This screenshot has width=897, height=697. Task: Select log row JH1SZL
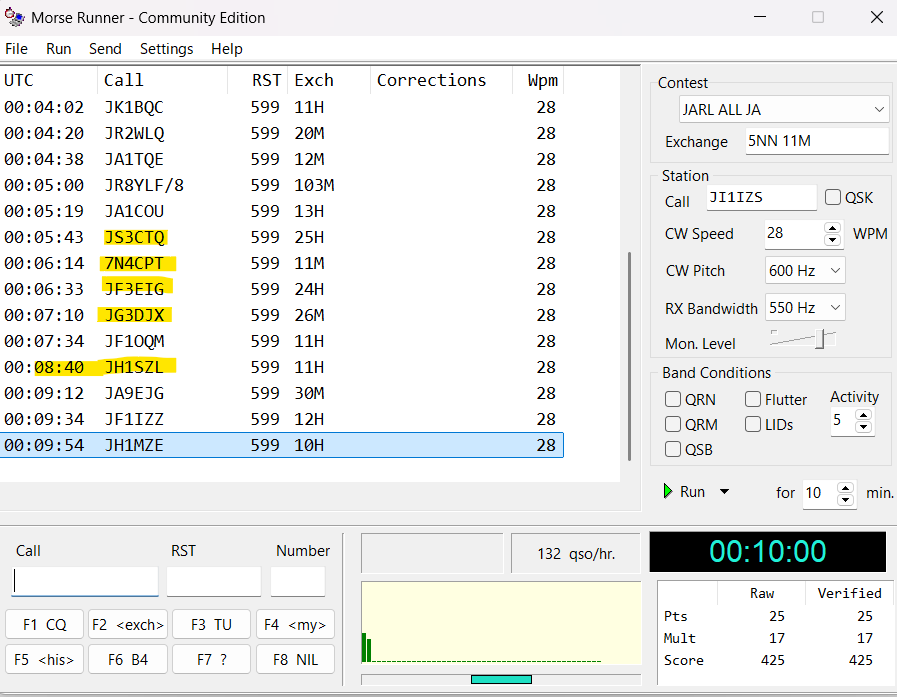[281, 367]
